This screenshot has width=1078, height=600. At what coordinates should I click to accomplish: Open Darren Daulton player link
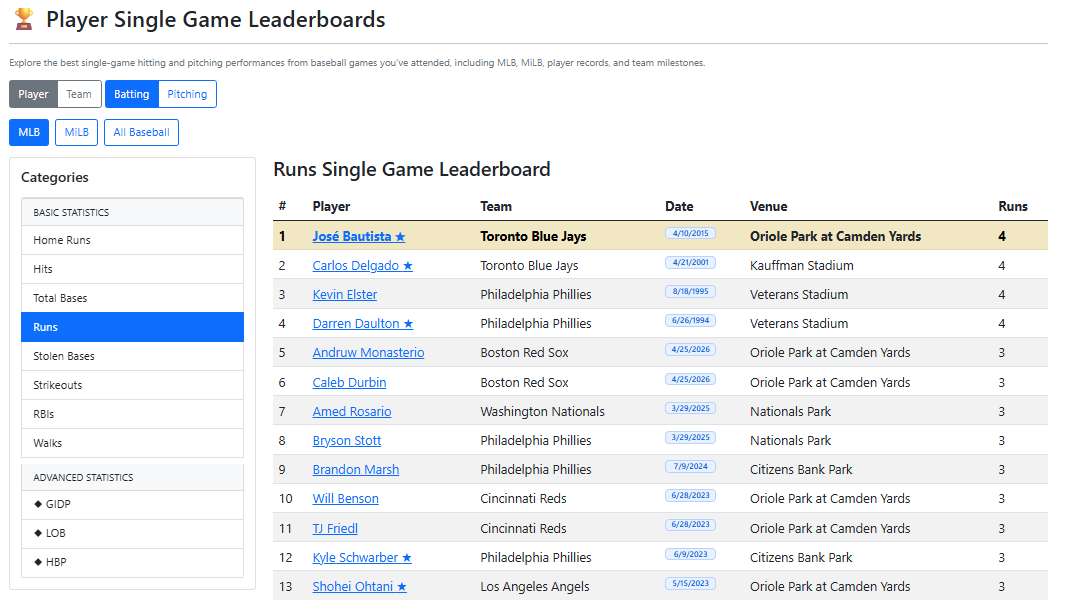362,324
